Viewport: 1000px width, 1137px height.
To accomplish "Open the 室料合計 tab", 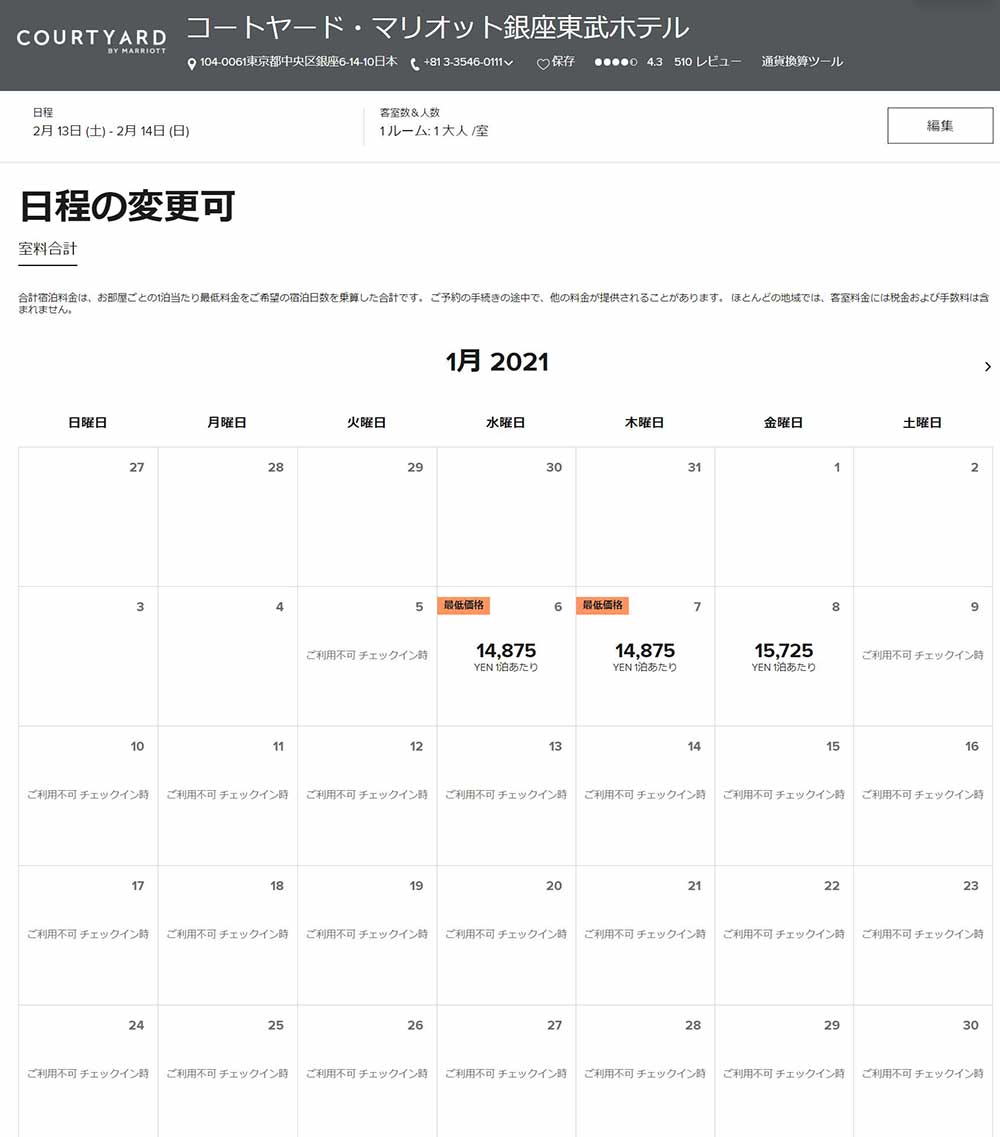I will click(x=48, y=249).
